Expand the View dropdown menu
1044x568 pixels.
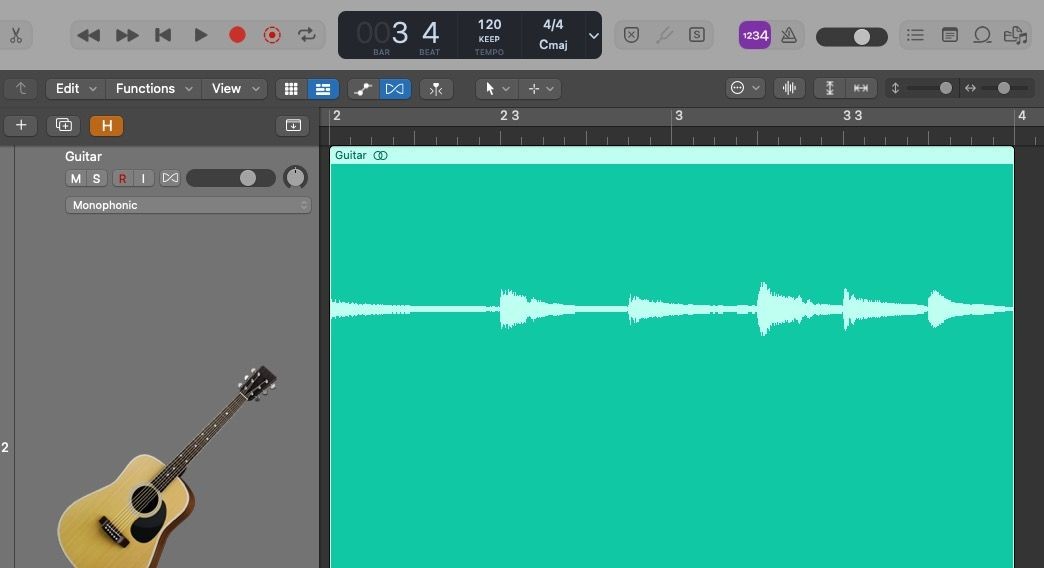point(234,89)
